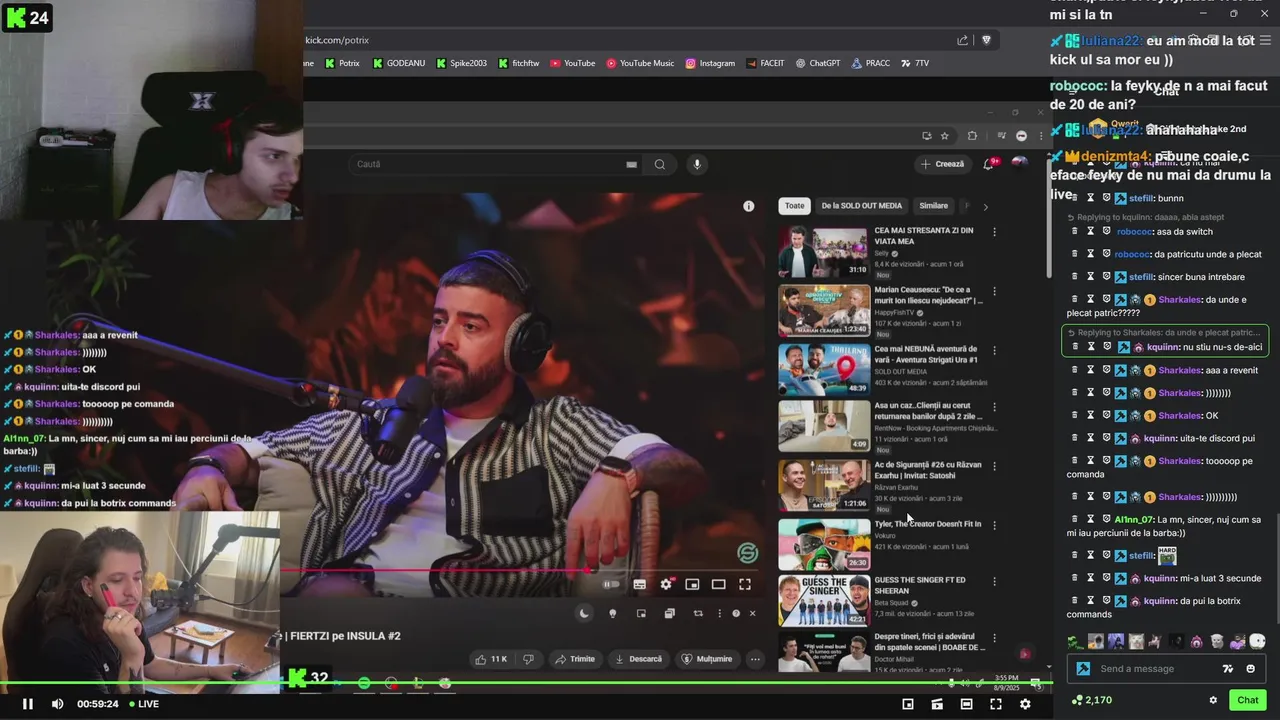This screenshot has width=1280, height=720.
Task: Open video info card icon
Action: (x=748, y=206)
